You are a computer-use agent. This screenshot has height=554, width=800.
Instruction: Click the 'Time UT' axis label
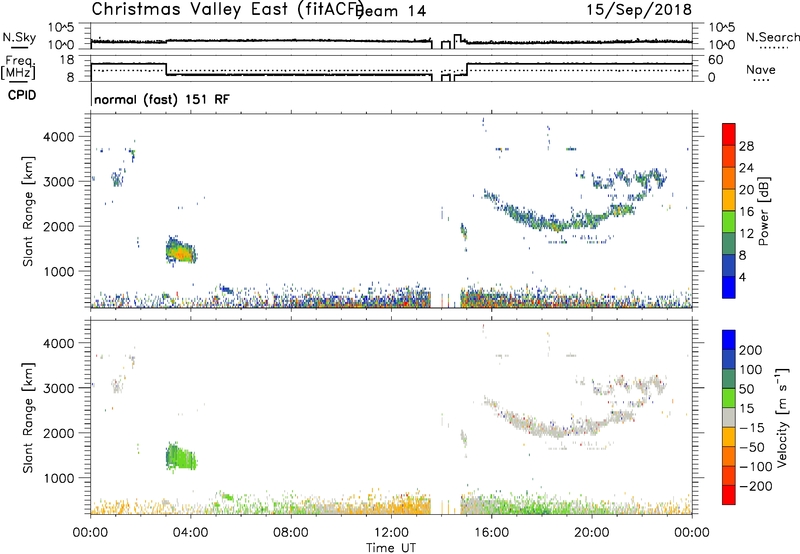pyautogui.click(x=391, y=548)
